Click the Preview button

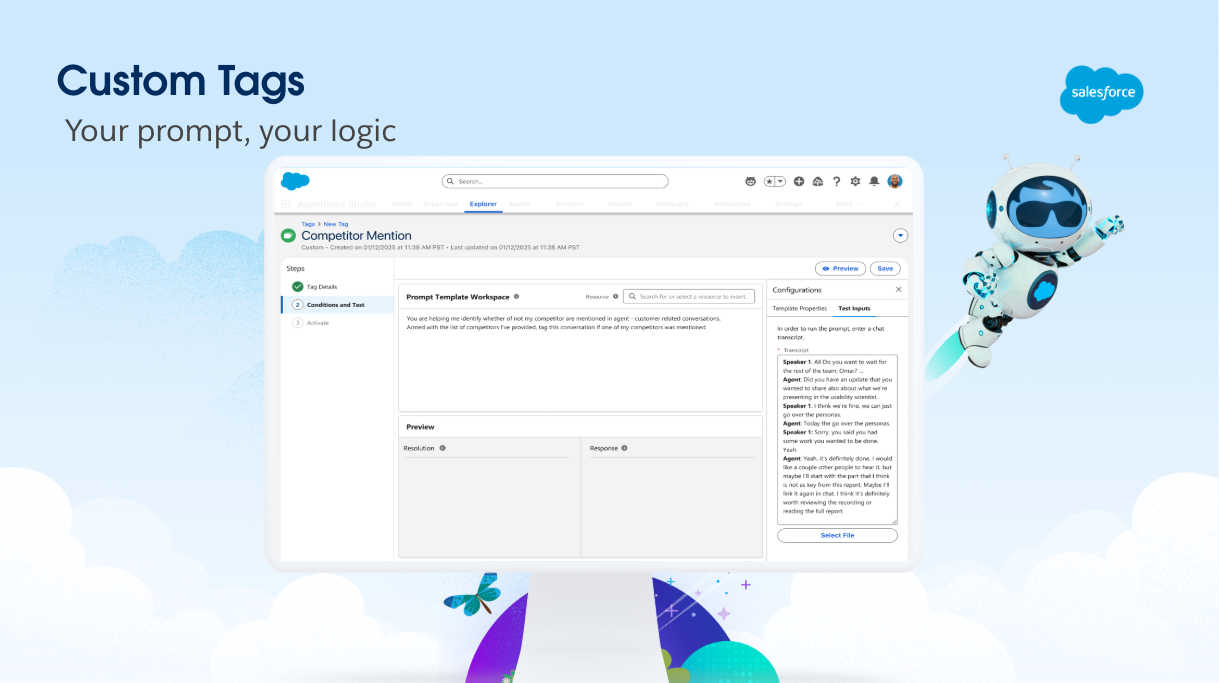tap(840, 269)
